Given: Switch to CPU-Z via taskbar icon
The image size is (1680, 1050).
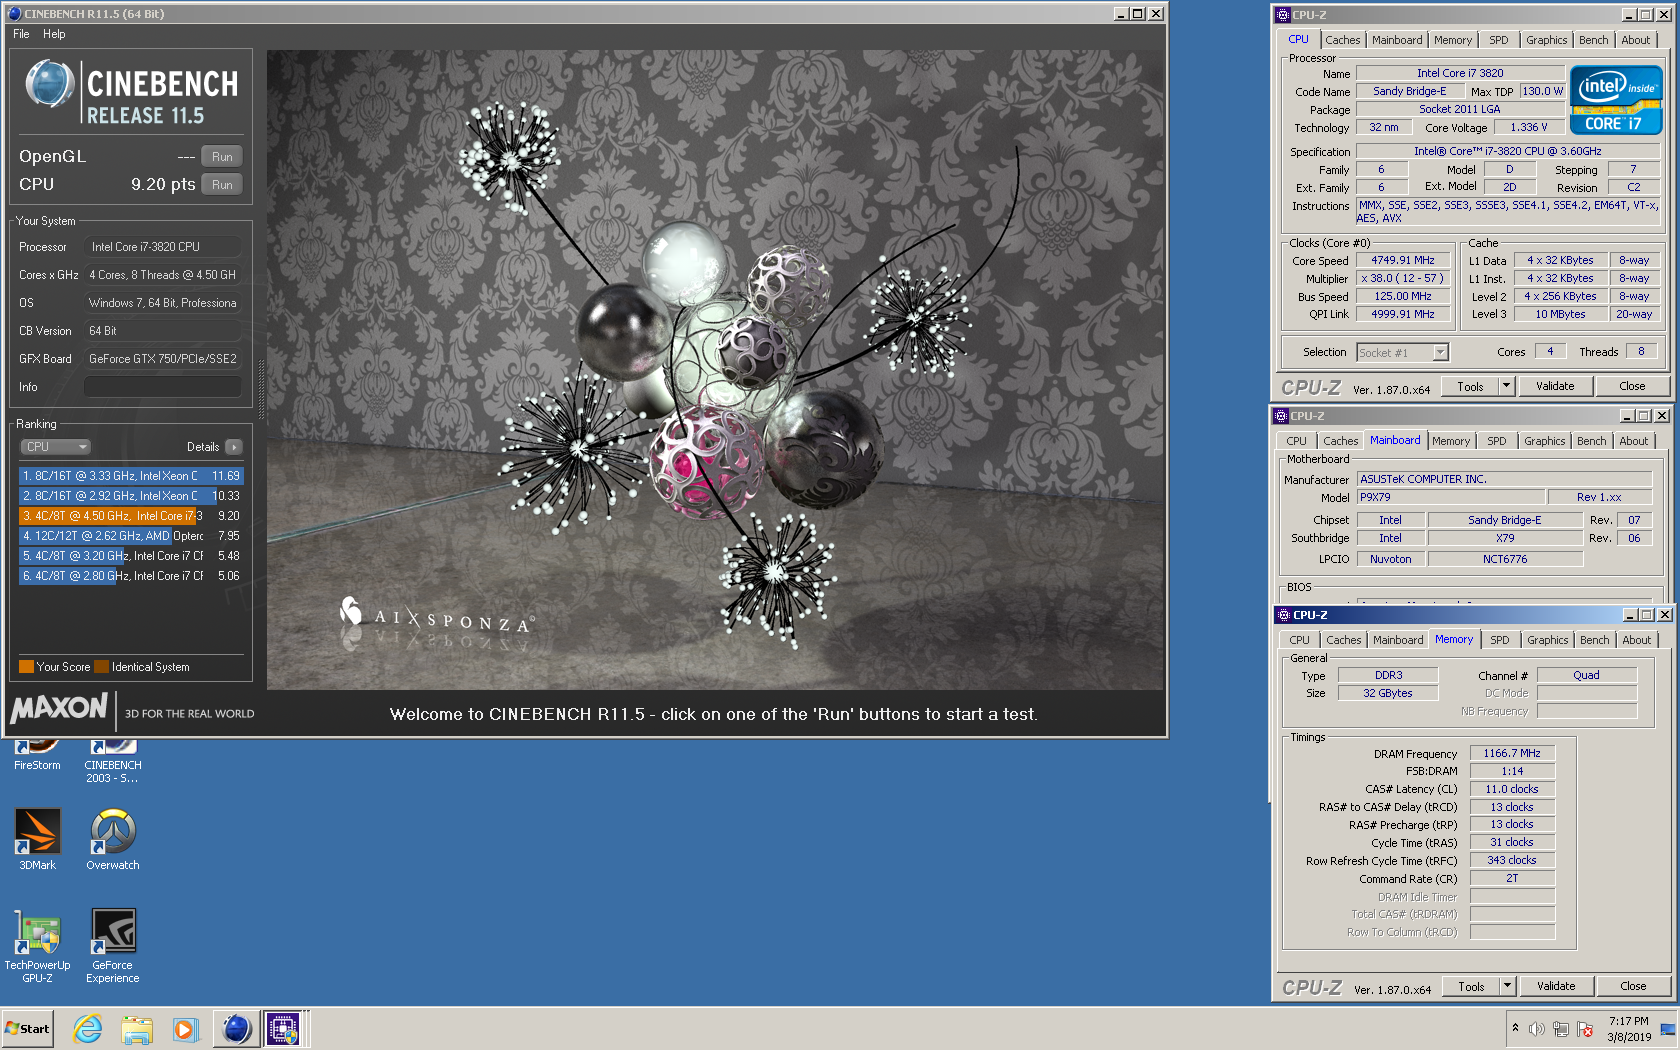Looking at the screenshot, I should coord(283,1029).
